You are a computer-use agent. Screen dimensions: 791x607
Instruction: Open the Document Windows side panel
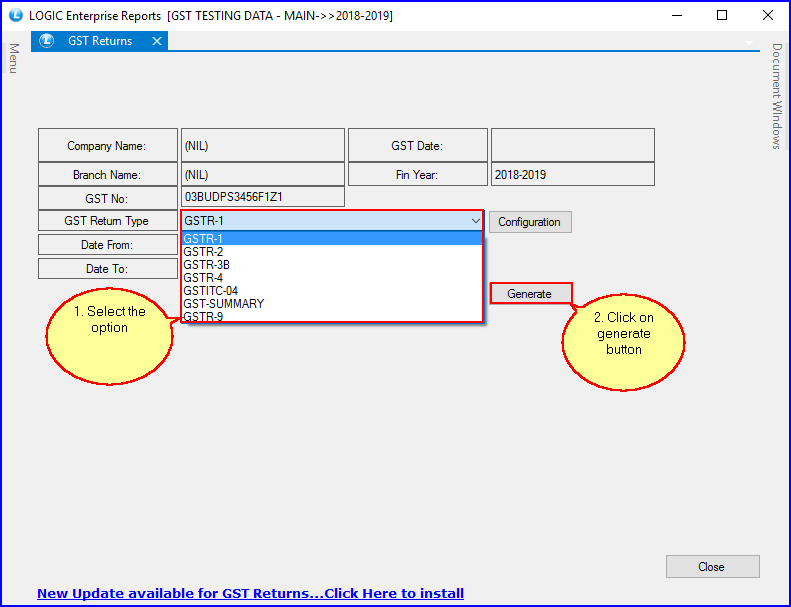pyautogui.click(x=777, y=96)
